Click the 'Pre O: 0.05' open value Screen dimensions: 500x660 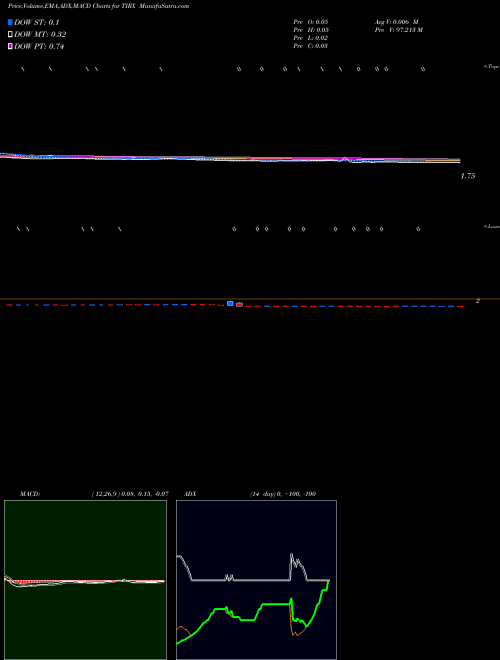coord(311,22)
